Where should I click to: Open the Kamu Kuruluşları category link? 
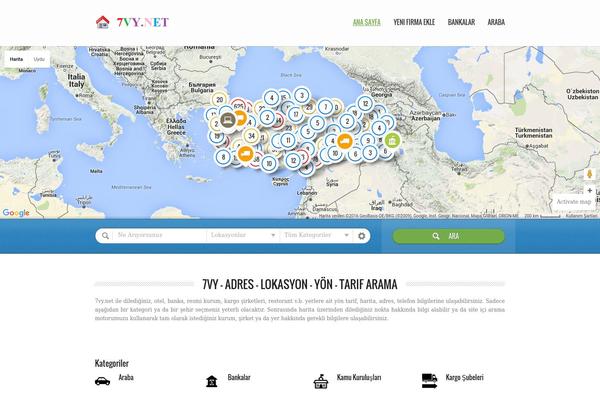click(359, 377)
